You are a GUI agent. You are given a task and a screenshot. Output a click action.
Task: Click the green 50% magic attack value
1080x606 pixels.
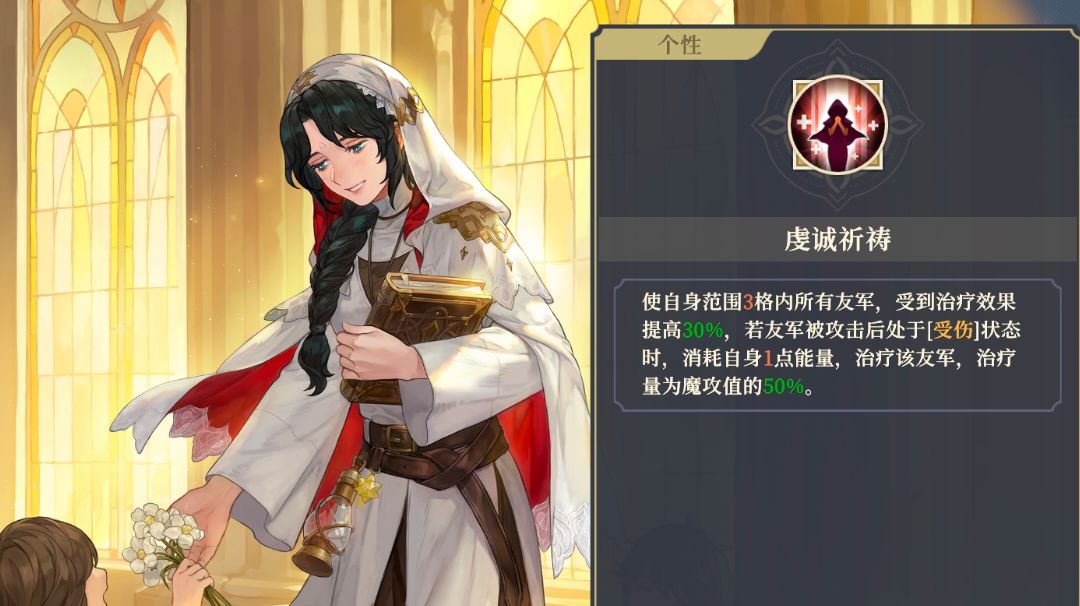[x=783, y=387]
